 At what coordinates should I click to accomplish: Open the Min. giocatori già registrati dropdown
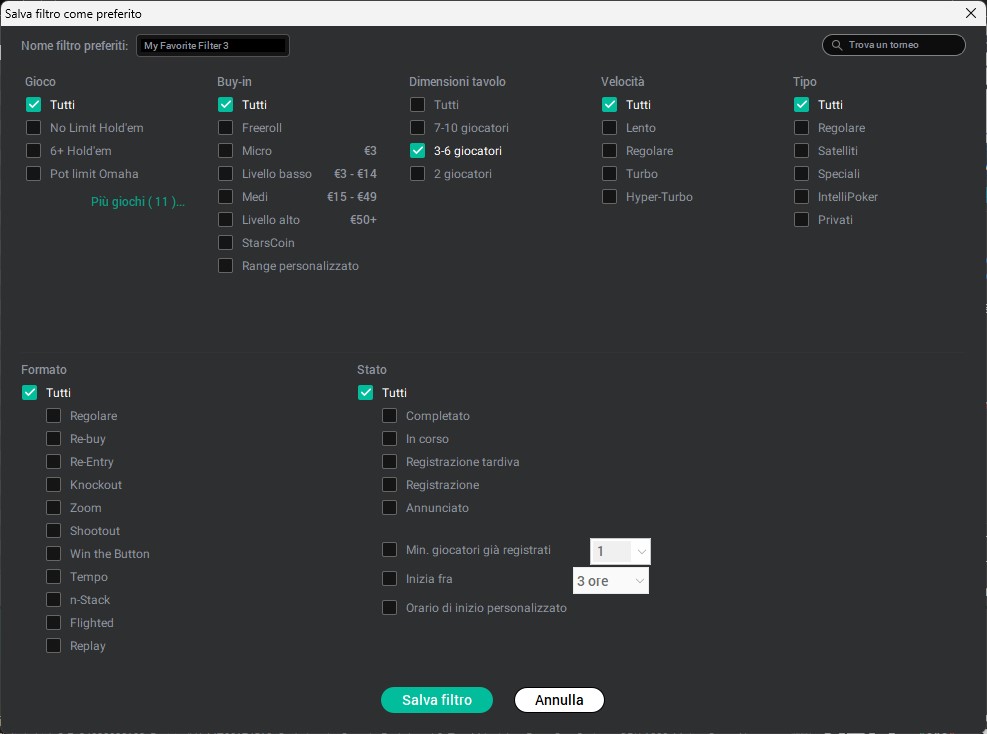tap(620, 551)
